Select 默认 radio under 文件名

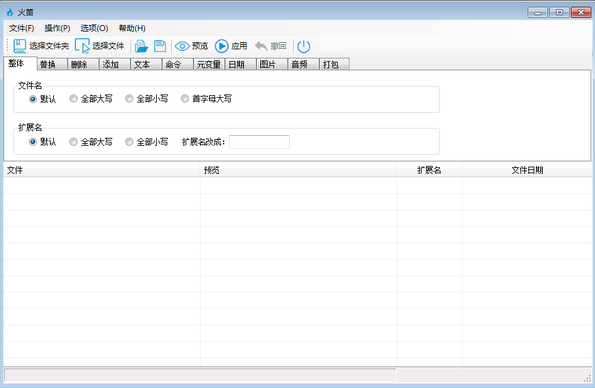(33, 99)
